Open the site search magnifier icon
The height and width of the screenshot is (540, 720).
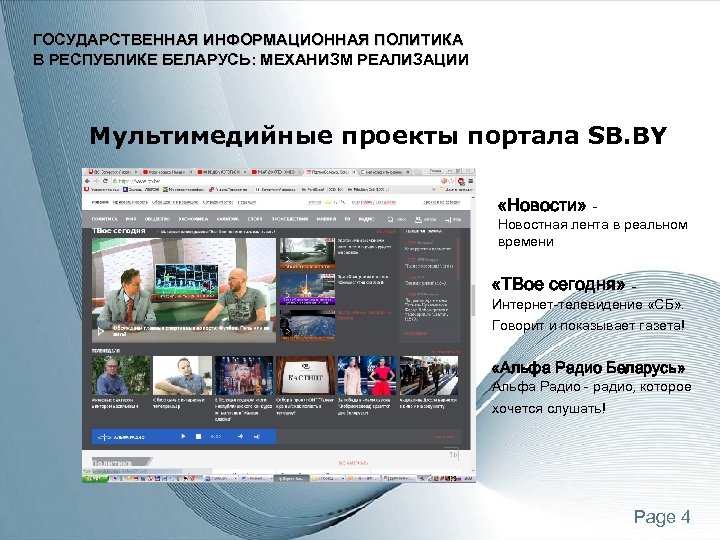point(390,219)
